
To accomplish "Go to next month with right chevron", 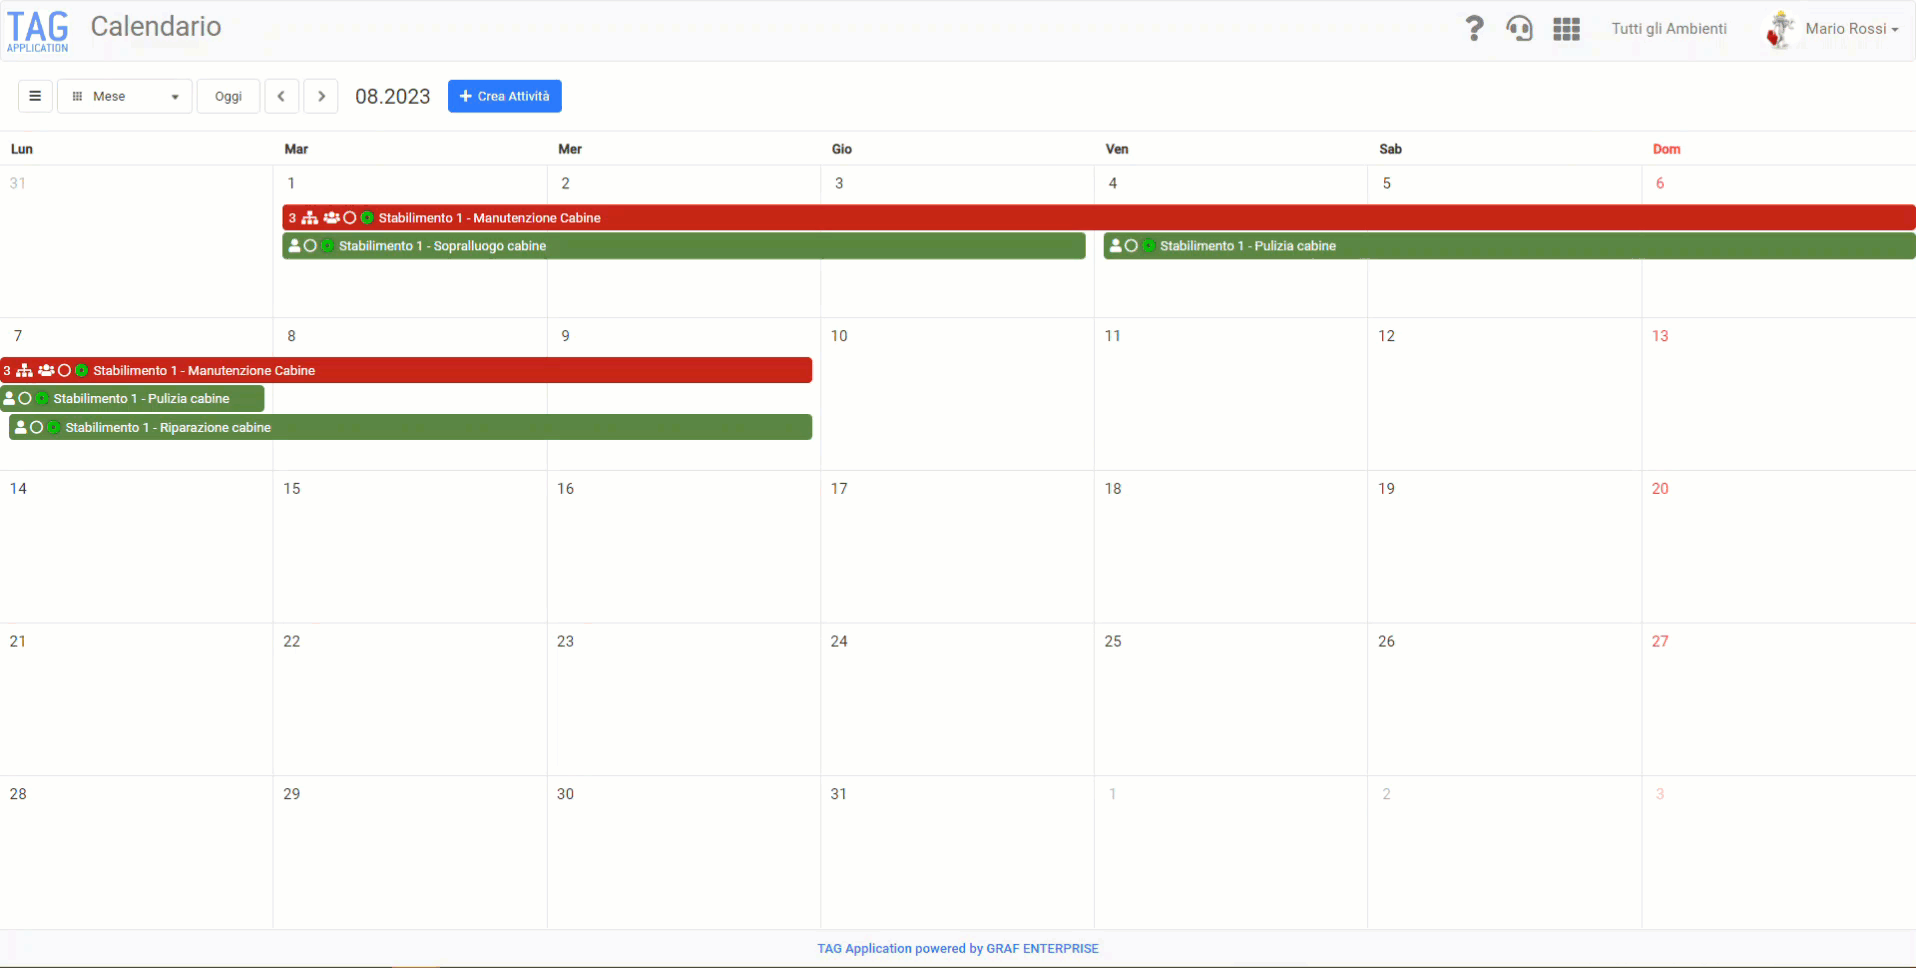I will [x=321, y=96].
